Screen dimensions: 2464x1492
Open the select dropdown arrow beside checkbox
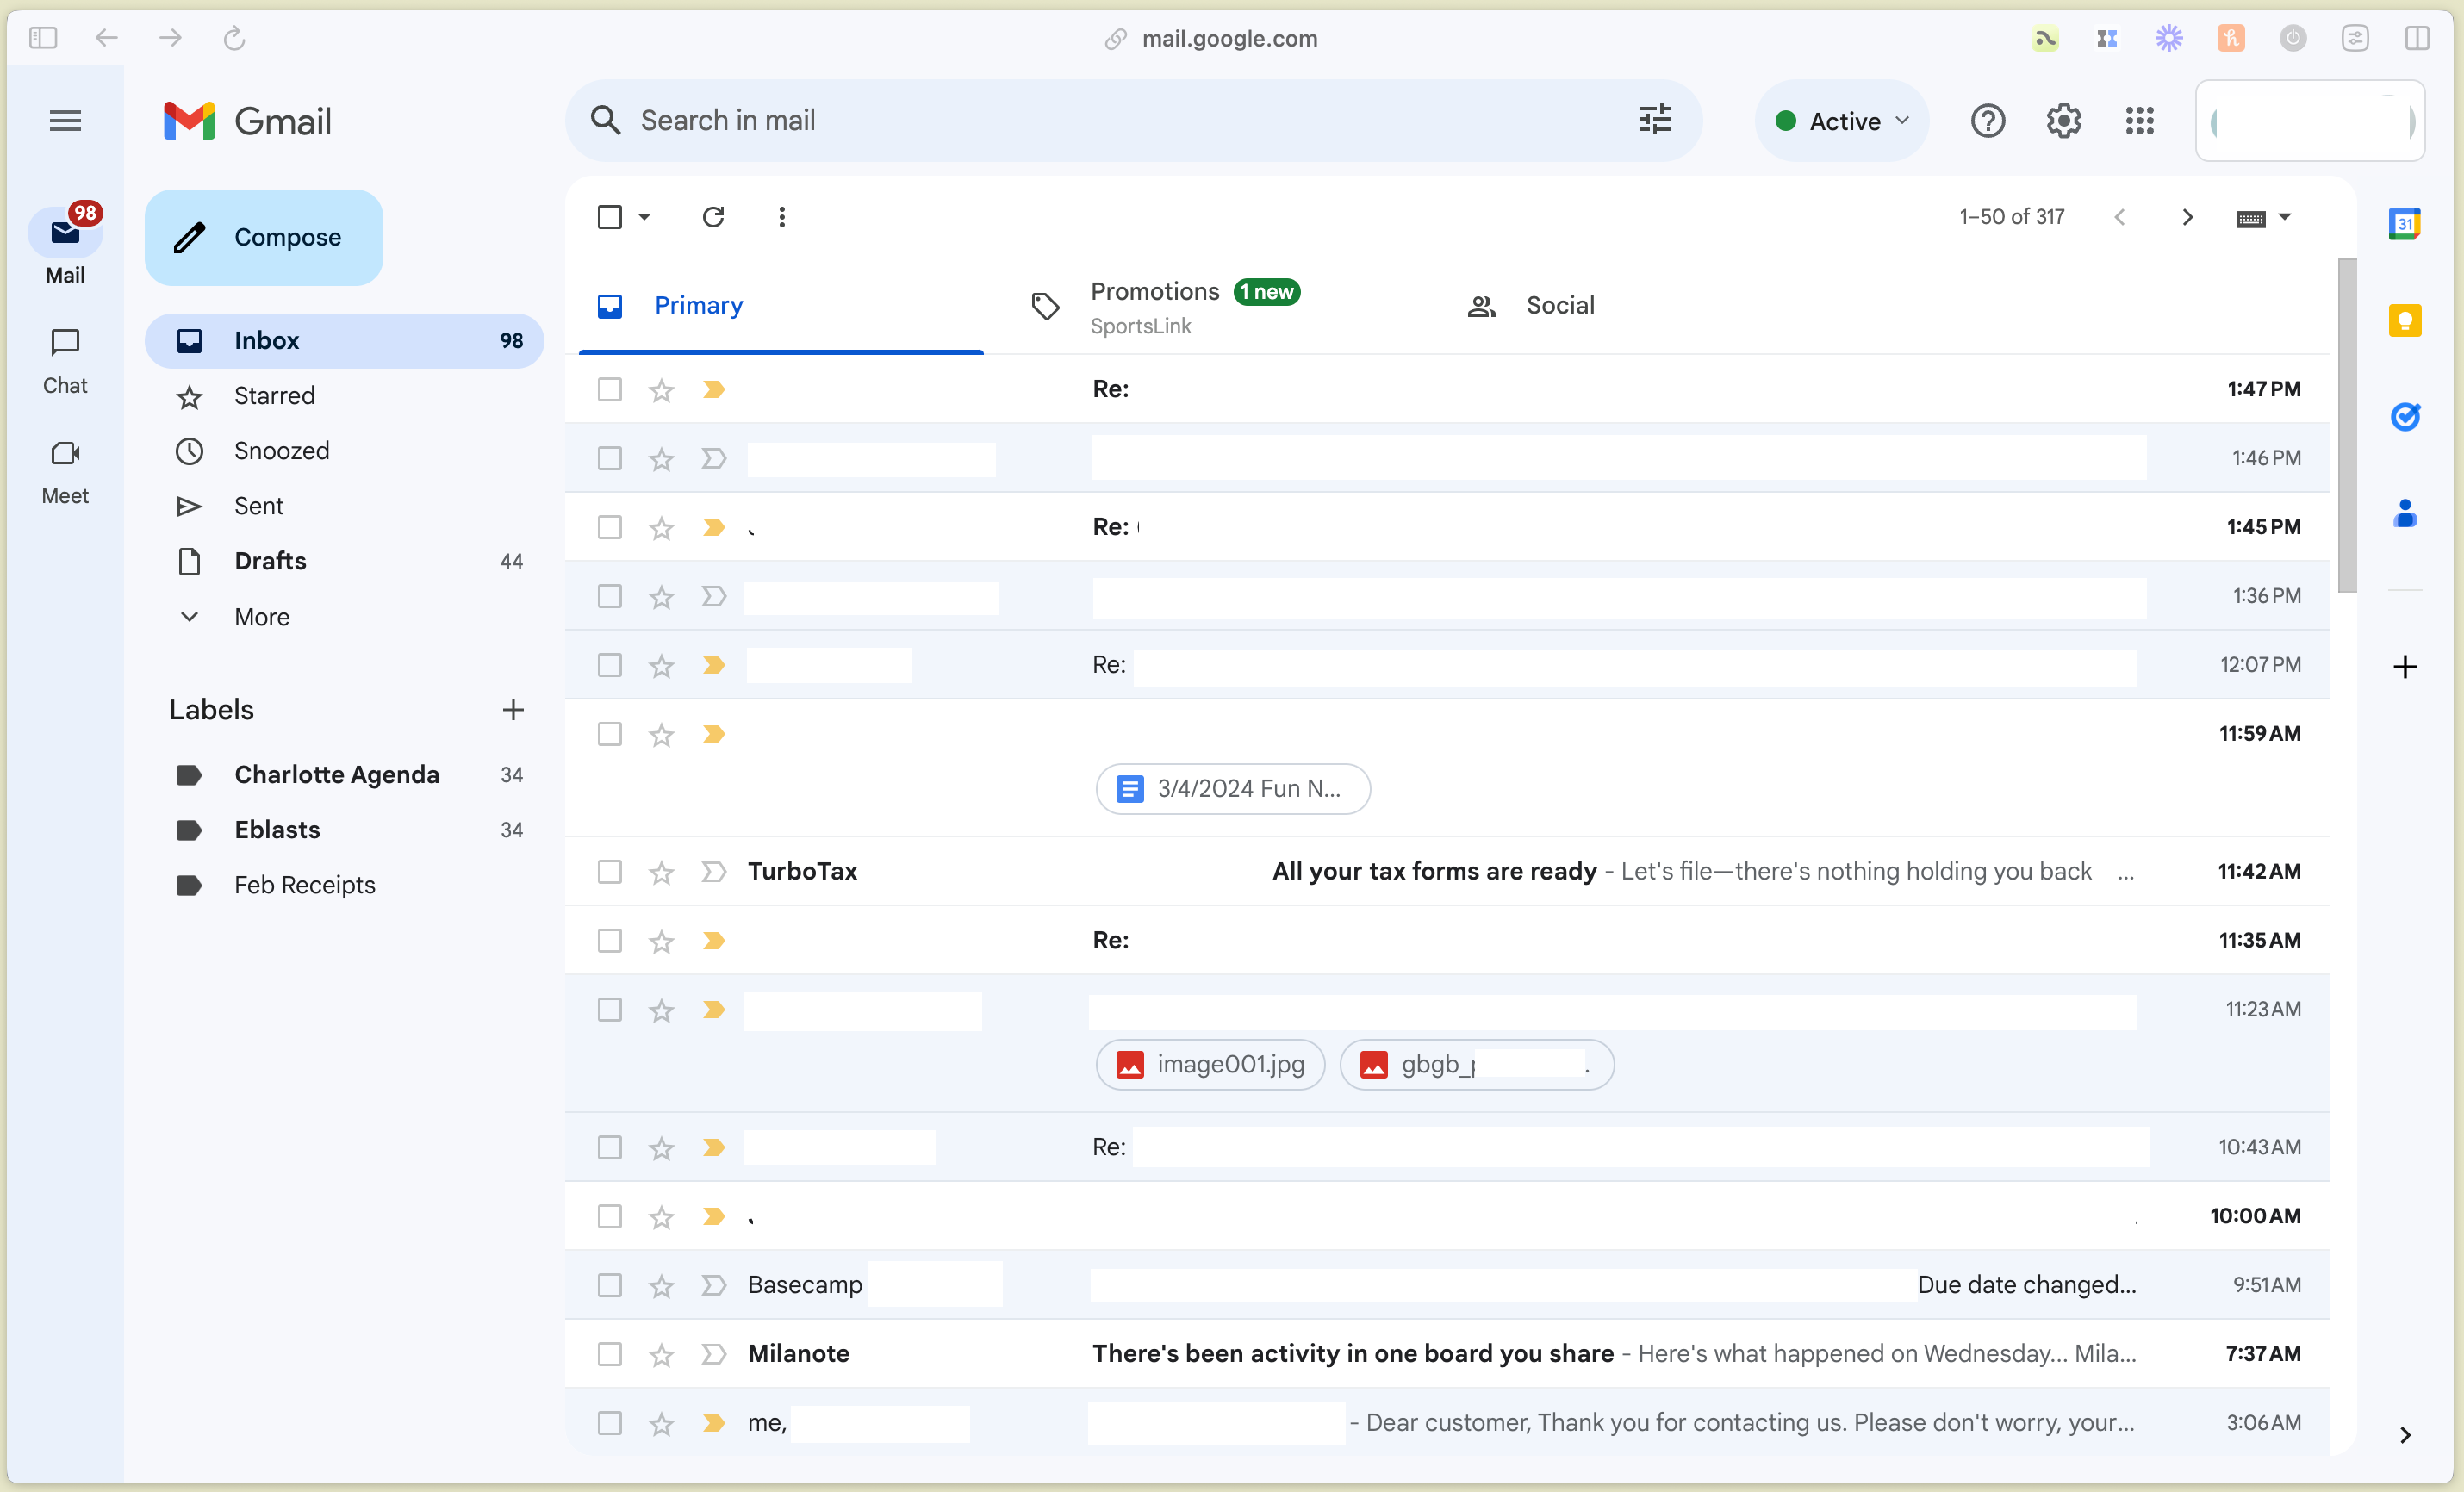644,217
